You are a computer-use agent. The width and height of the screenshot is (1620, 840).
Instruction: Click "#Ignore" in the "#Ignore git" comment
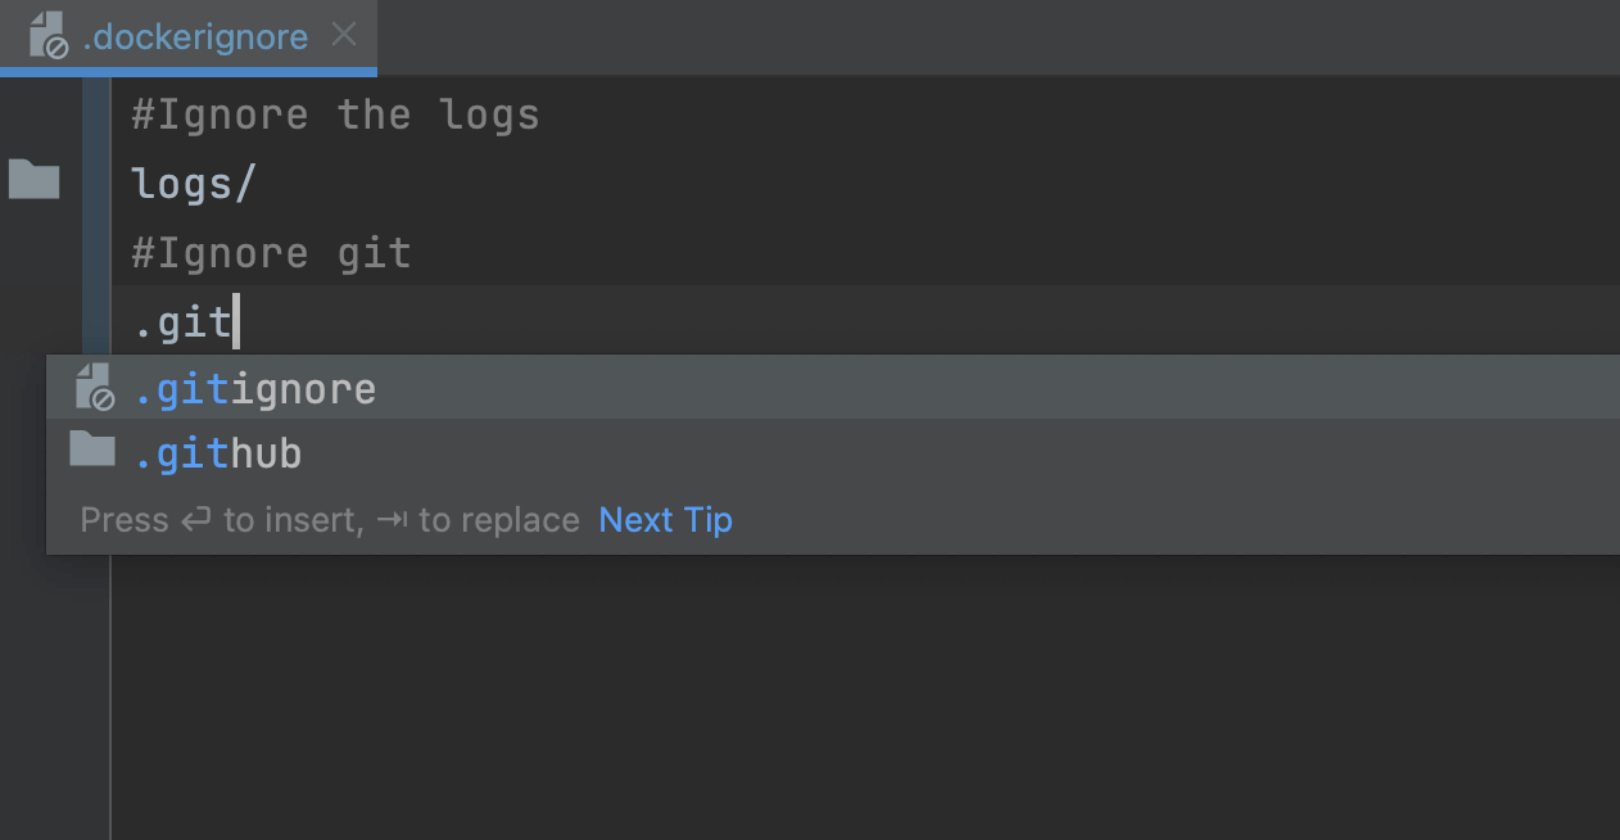[x=220, y=253]
